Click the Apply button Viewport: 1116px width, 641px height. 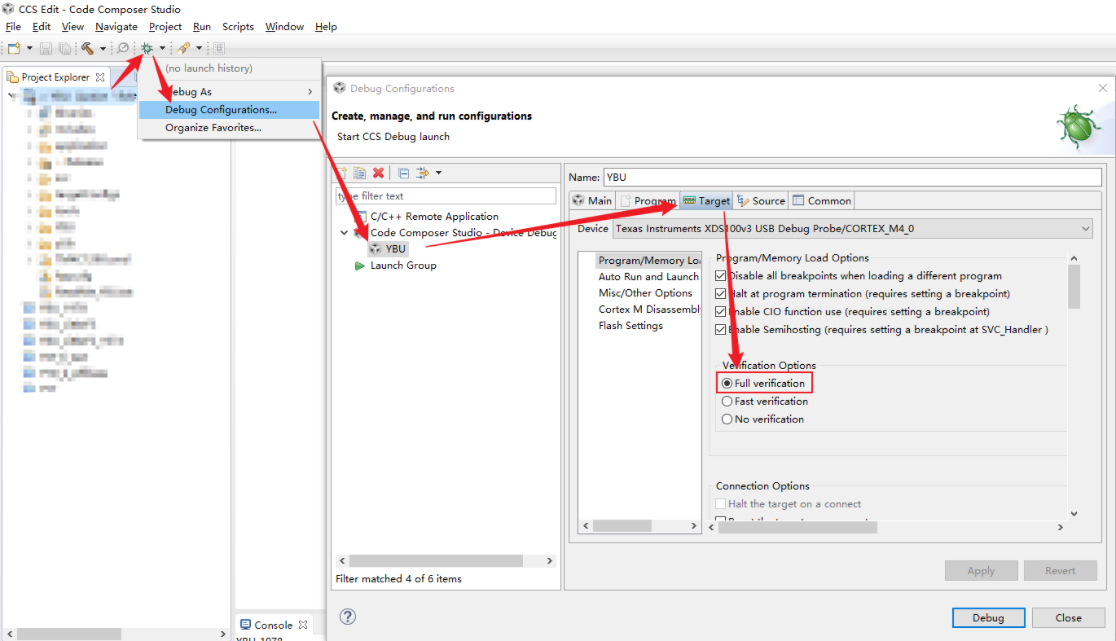981,571
